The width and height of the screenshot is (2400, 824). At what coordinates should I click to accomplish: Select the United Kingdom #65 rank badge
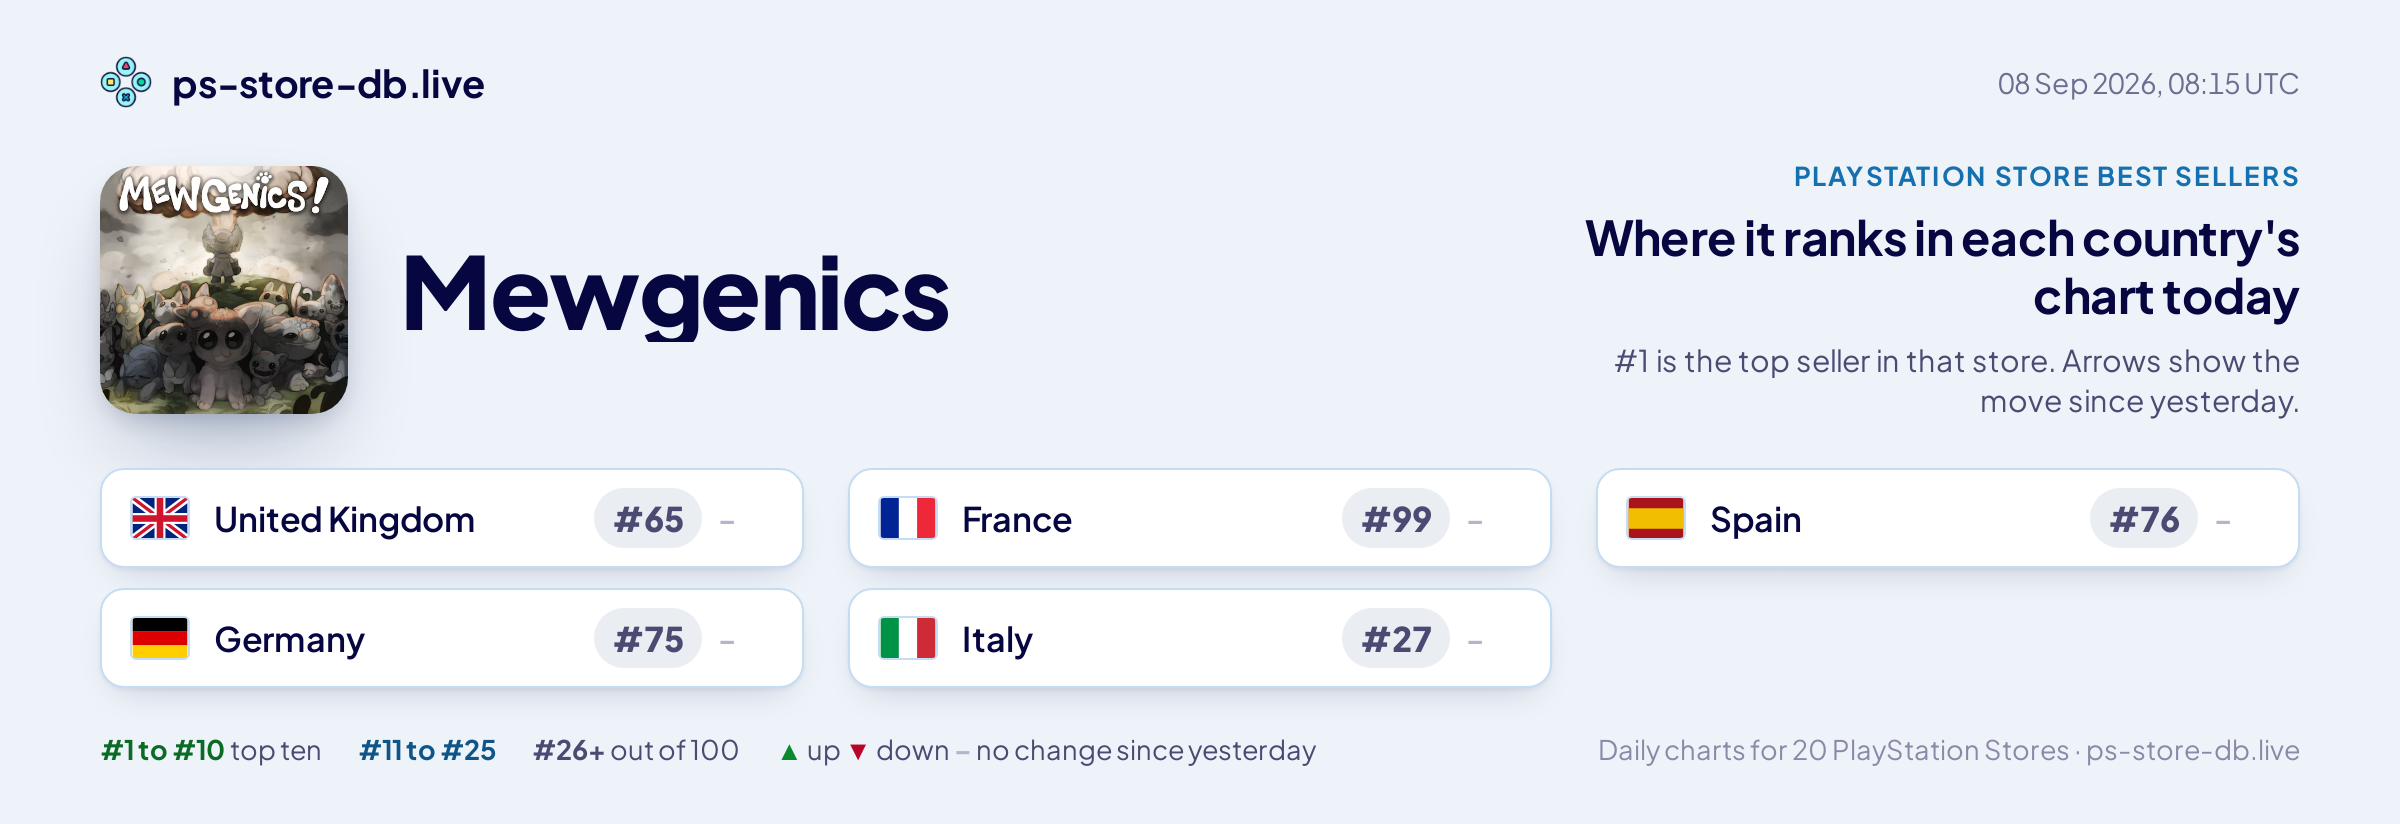(x=648, y=518)
